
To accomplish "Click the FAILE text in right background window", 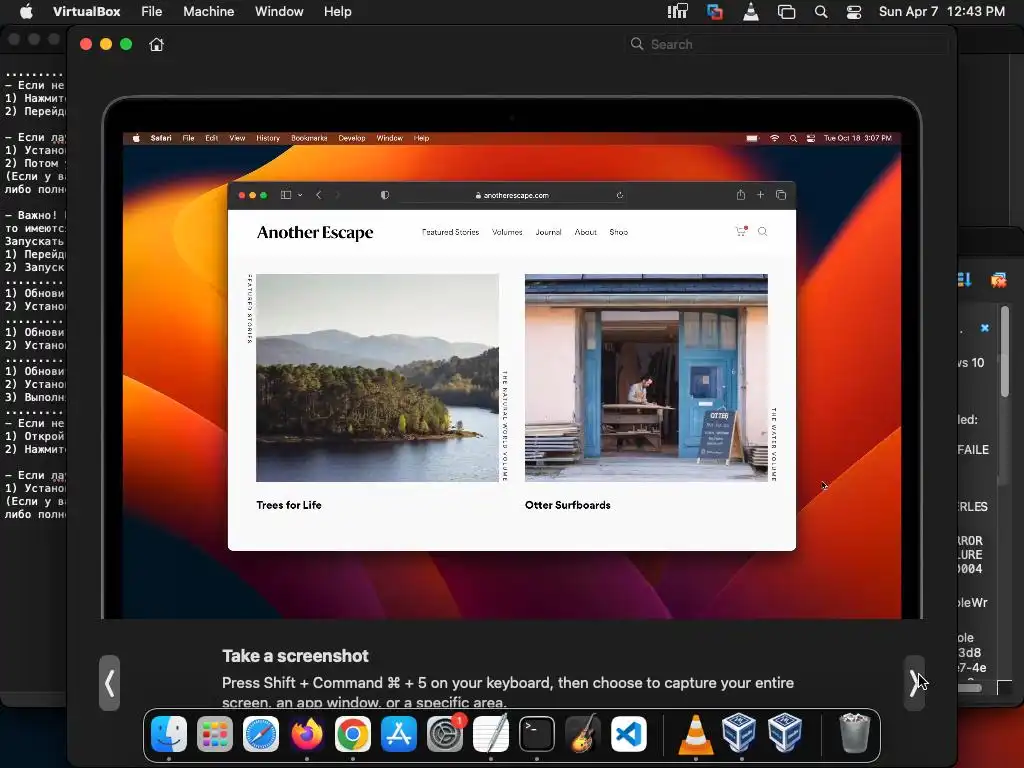I will pyautogui.click(x=973, y=449).
